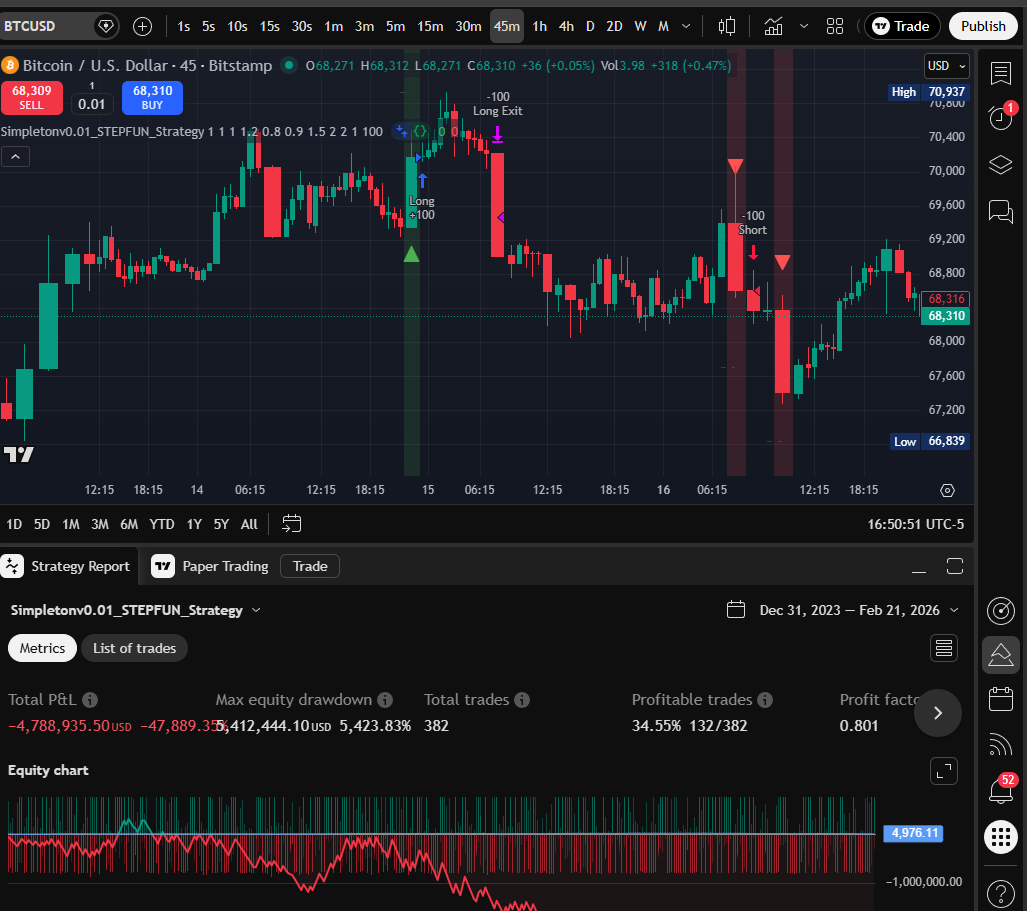Select the candlestick chart style icon

[727, 25]
